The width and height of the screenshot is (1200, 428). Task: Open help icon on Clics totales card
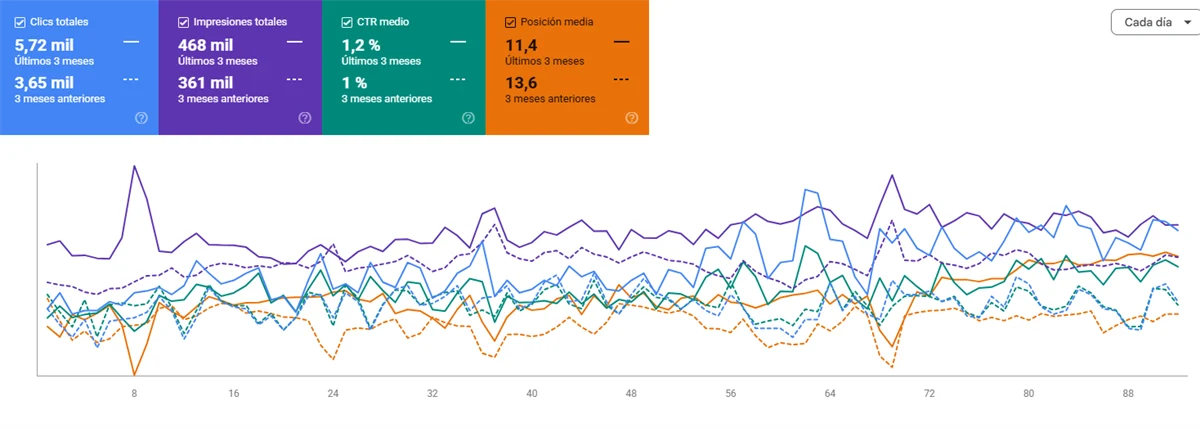[141, 118]
